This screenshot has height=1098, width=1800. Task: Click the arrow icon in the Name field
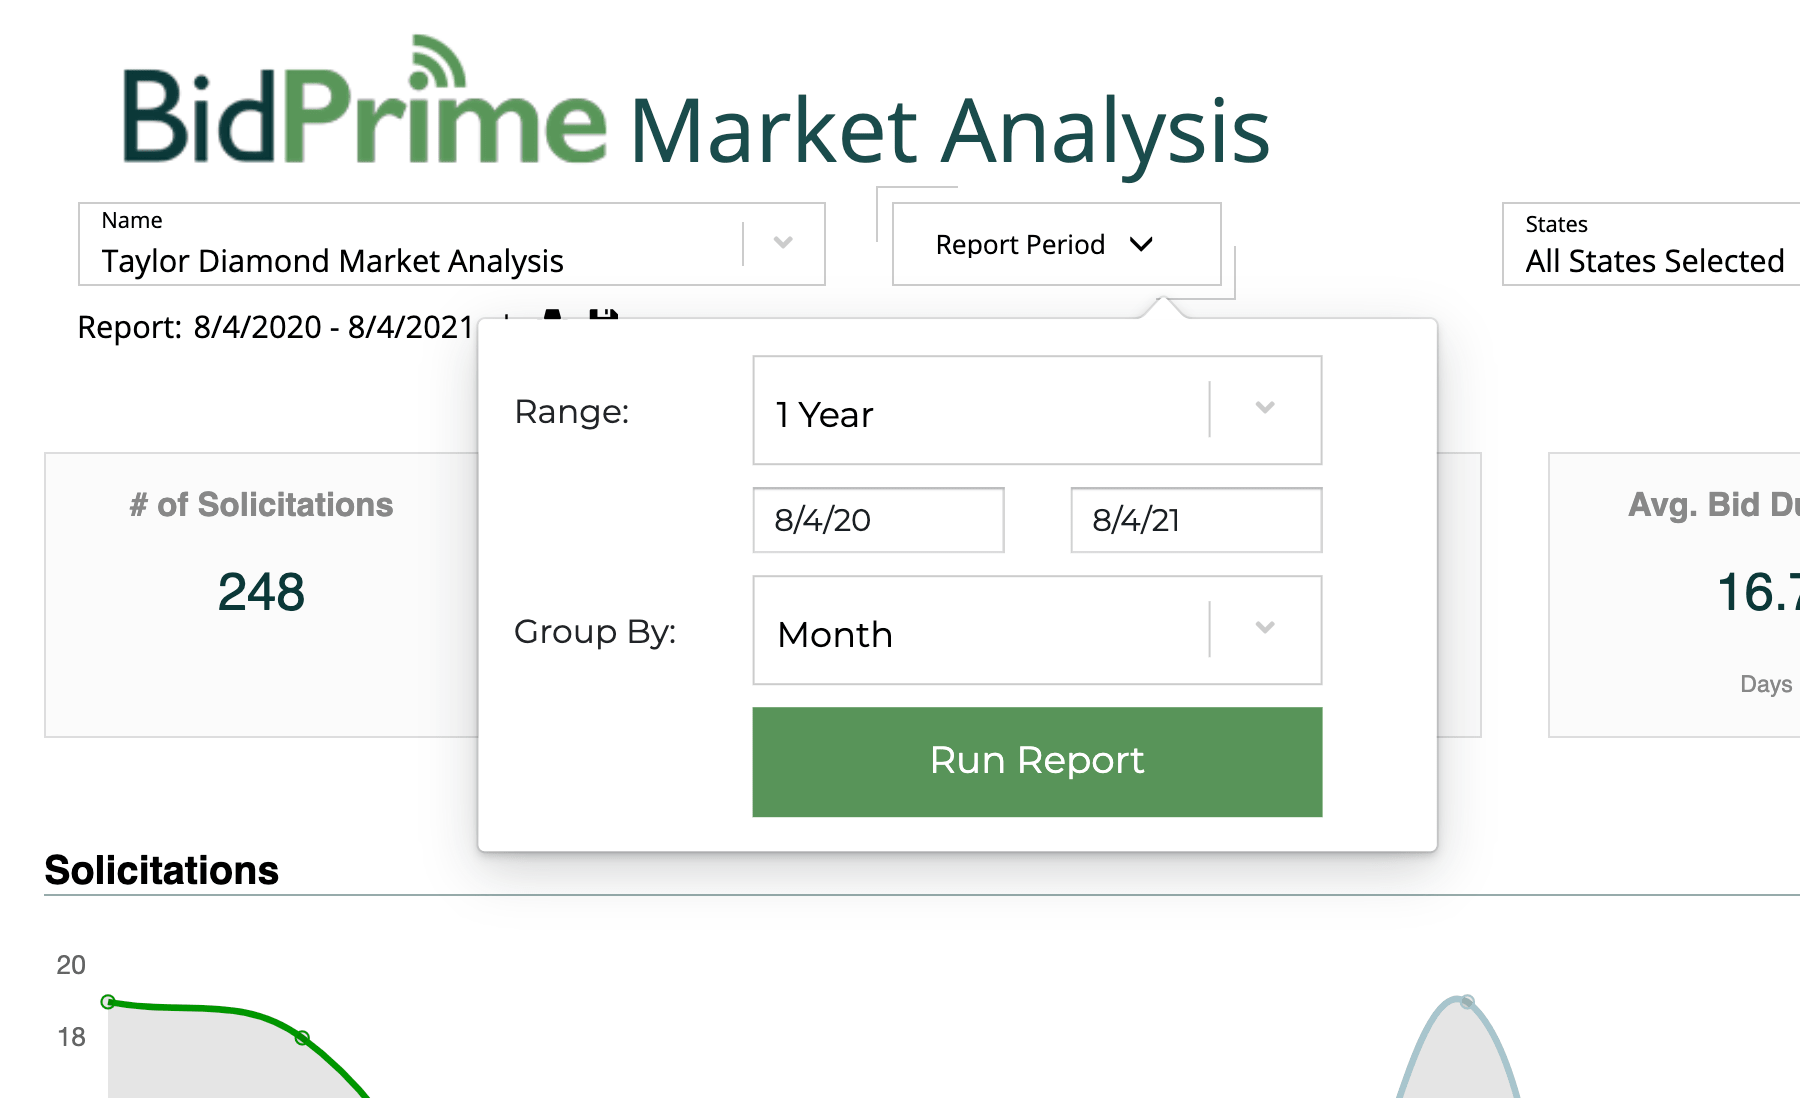(x=783, y=243)
